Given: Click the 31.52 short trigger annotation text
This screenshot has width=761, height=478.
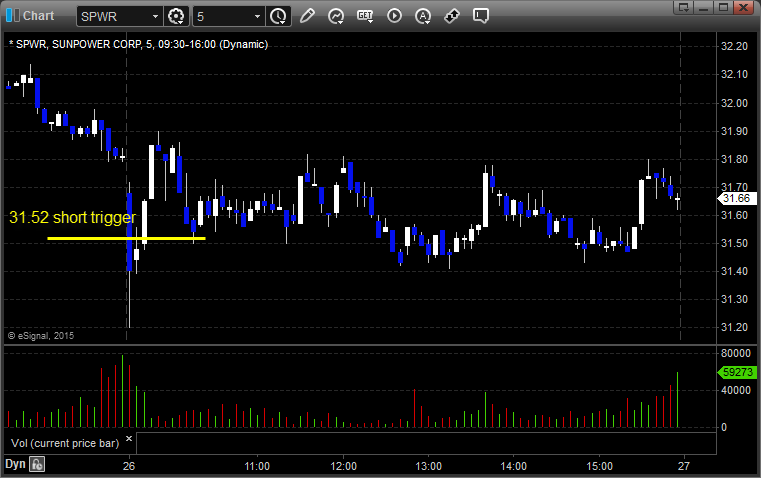Looking at the screenshot, I should pyautogui.click(x=72, y=216).
